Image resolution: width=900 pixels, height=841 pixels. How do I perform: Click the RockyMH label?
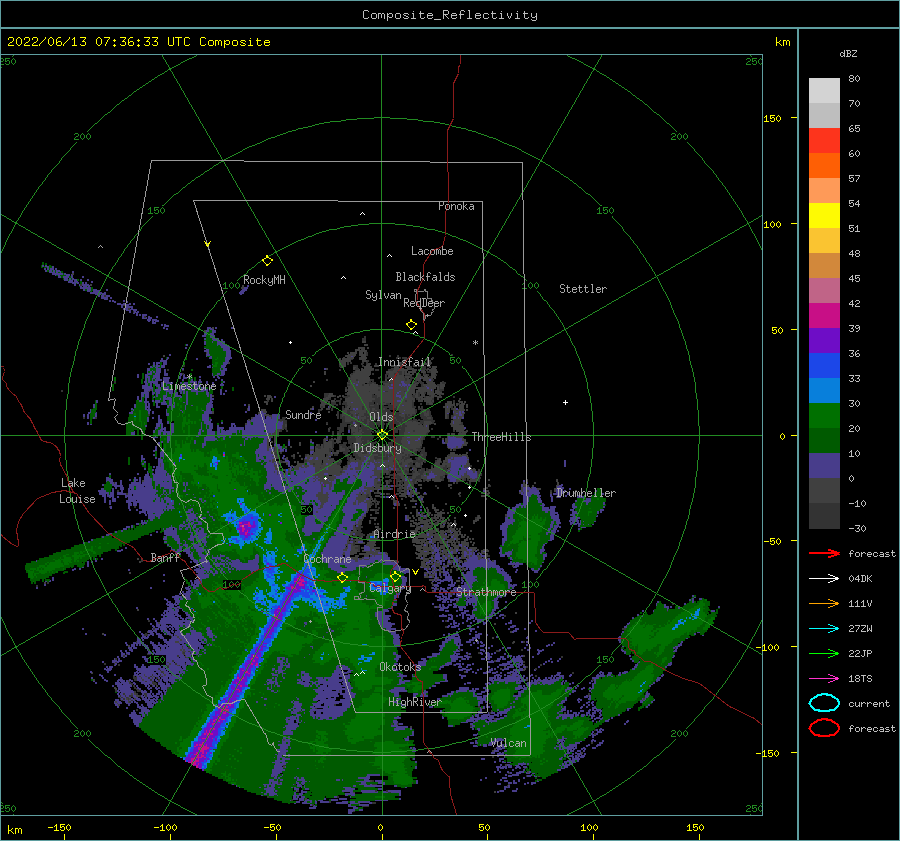coord(264,280)
